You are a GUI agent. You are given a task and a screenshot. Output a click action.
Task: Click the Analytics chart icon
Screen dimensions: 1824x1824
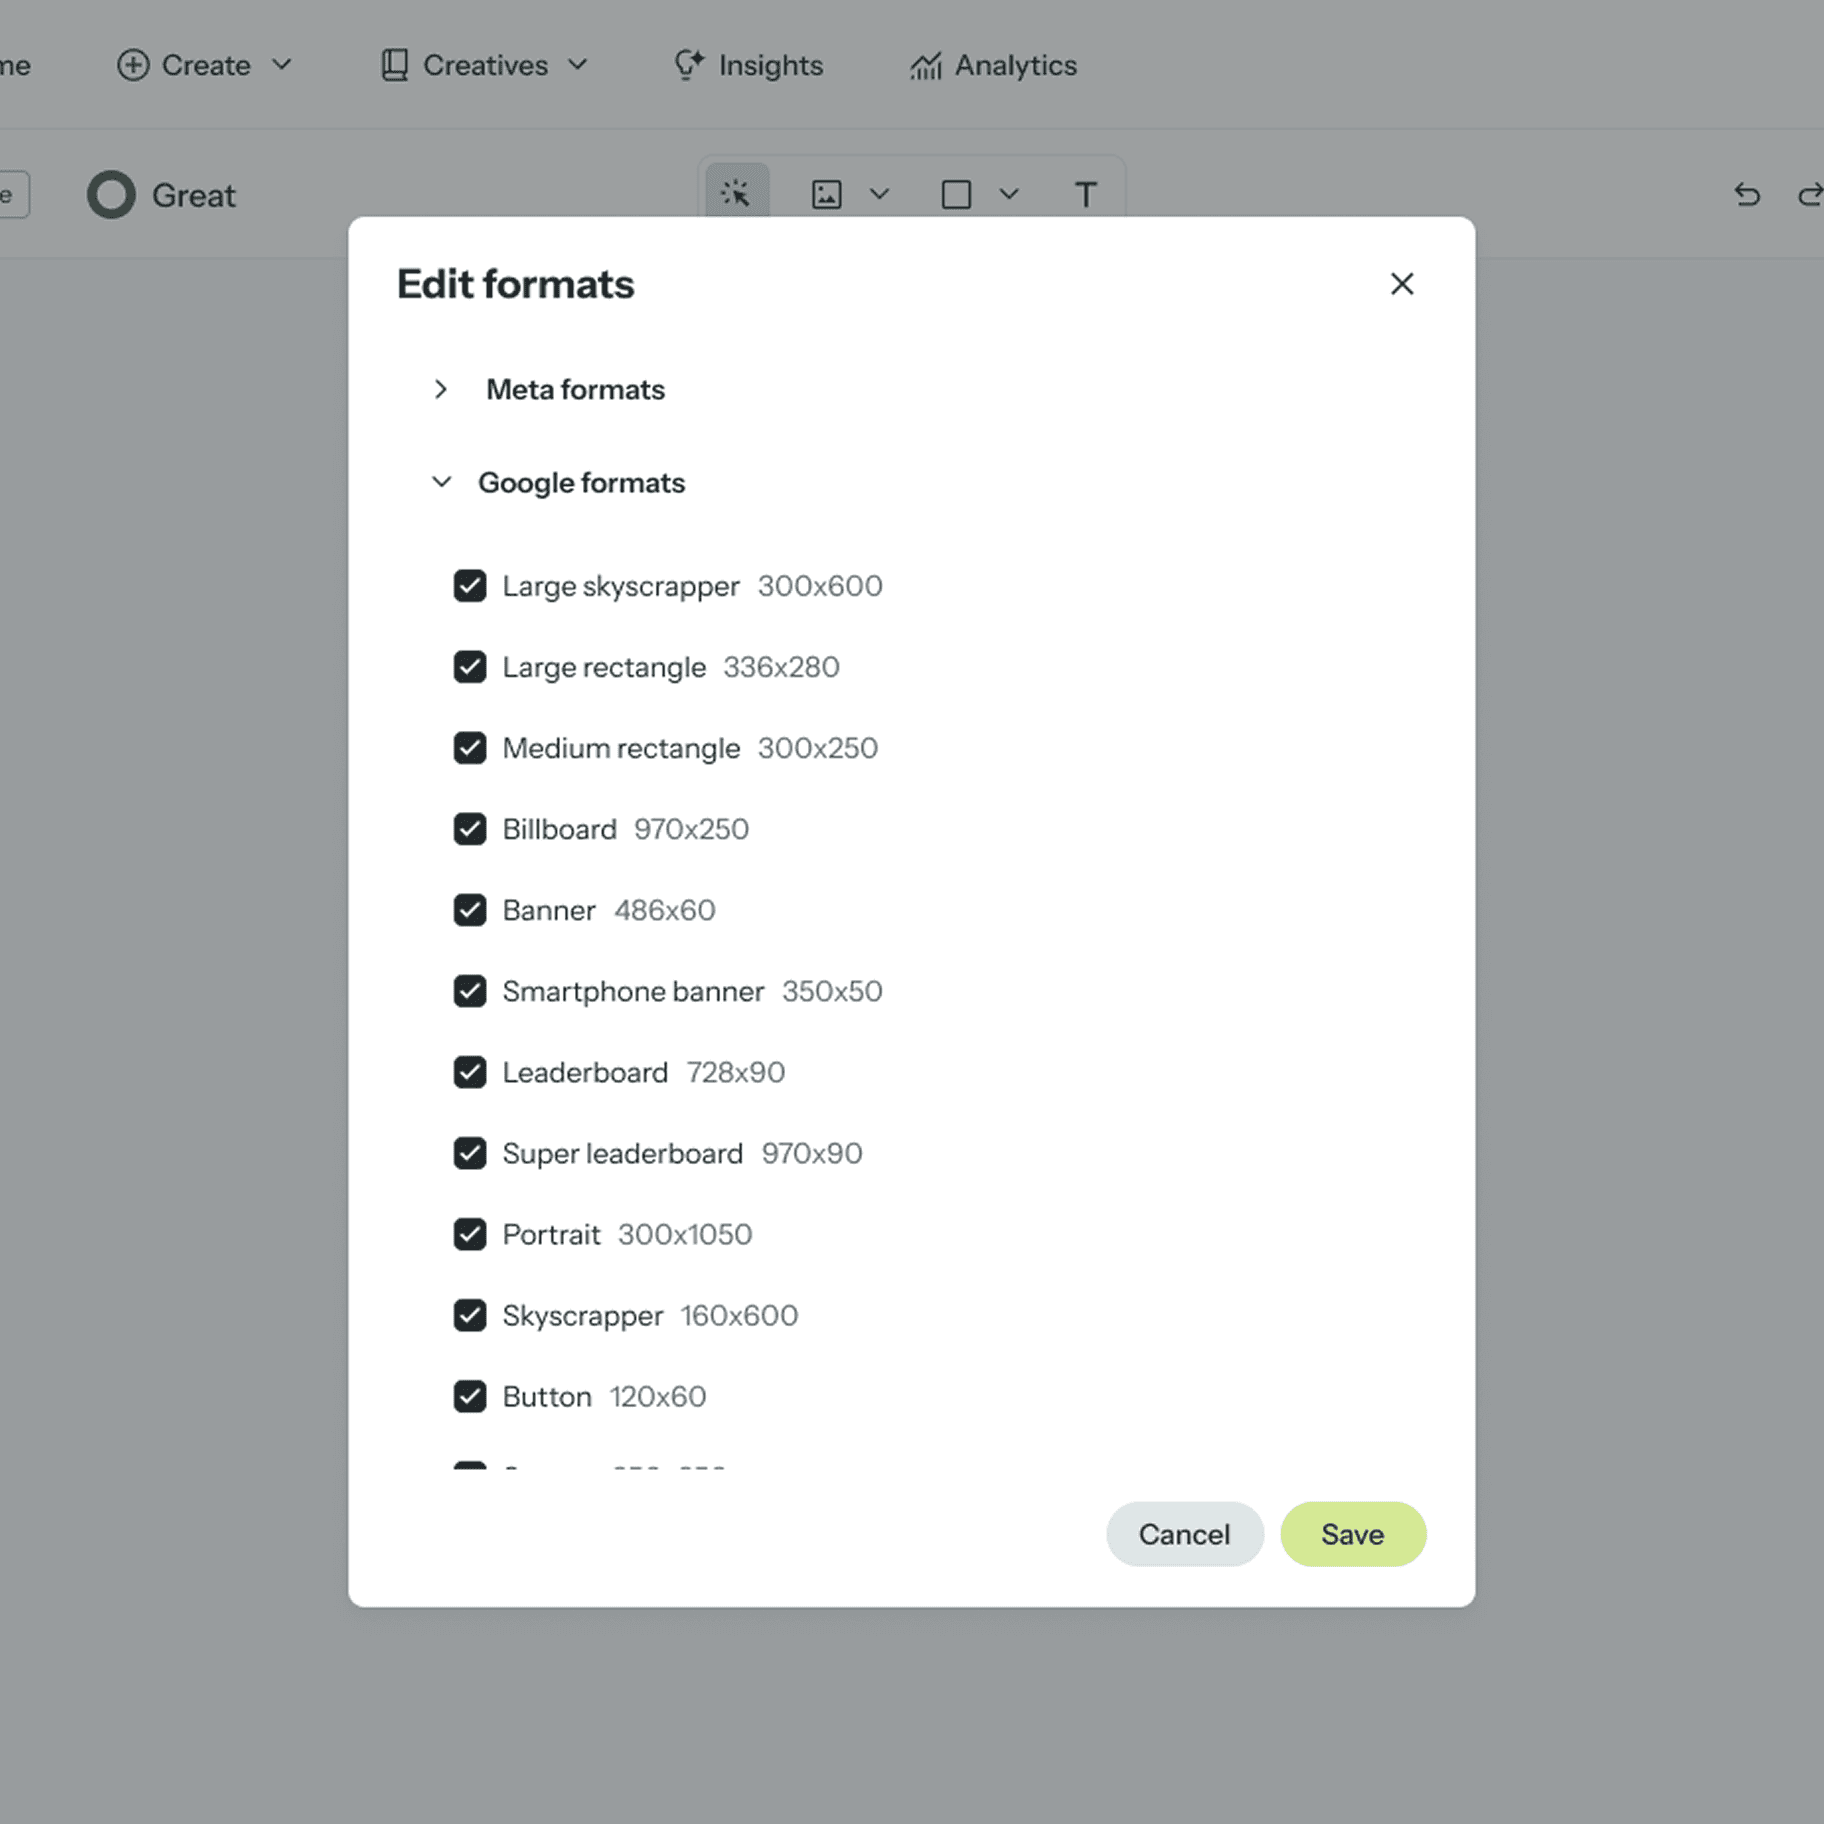tap(926, 65)
